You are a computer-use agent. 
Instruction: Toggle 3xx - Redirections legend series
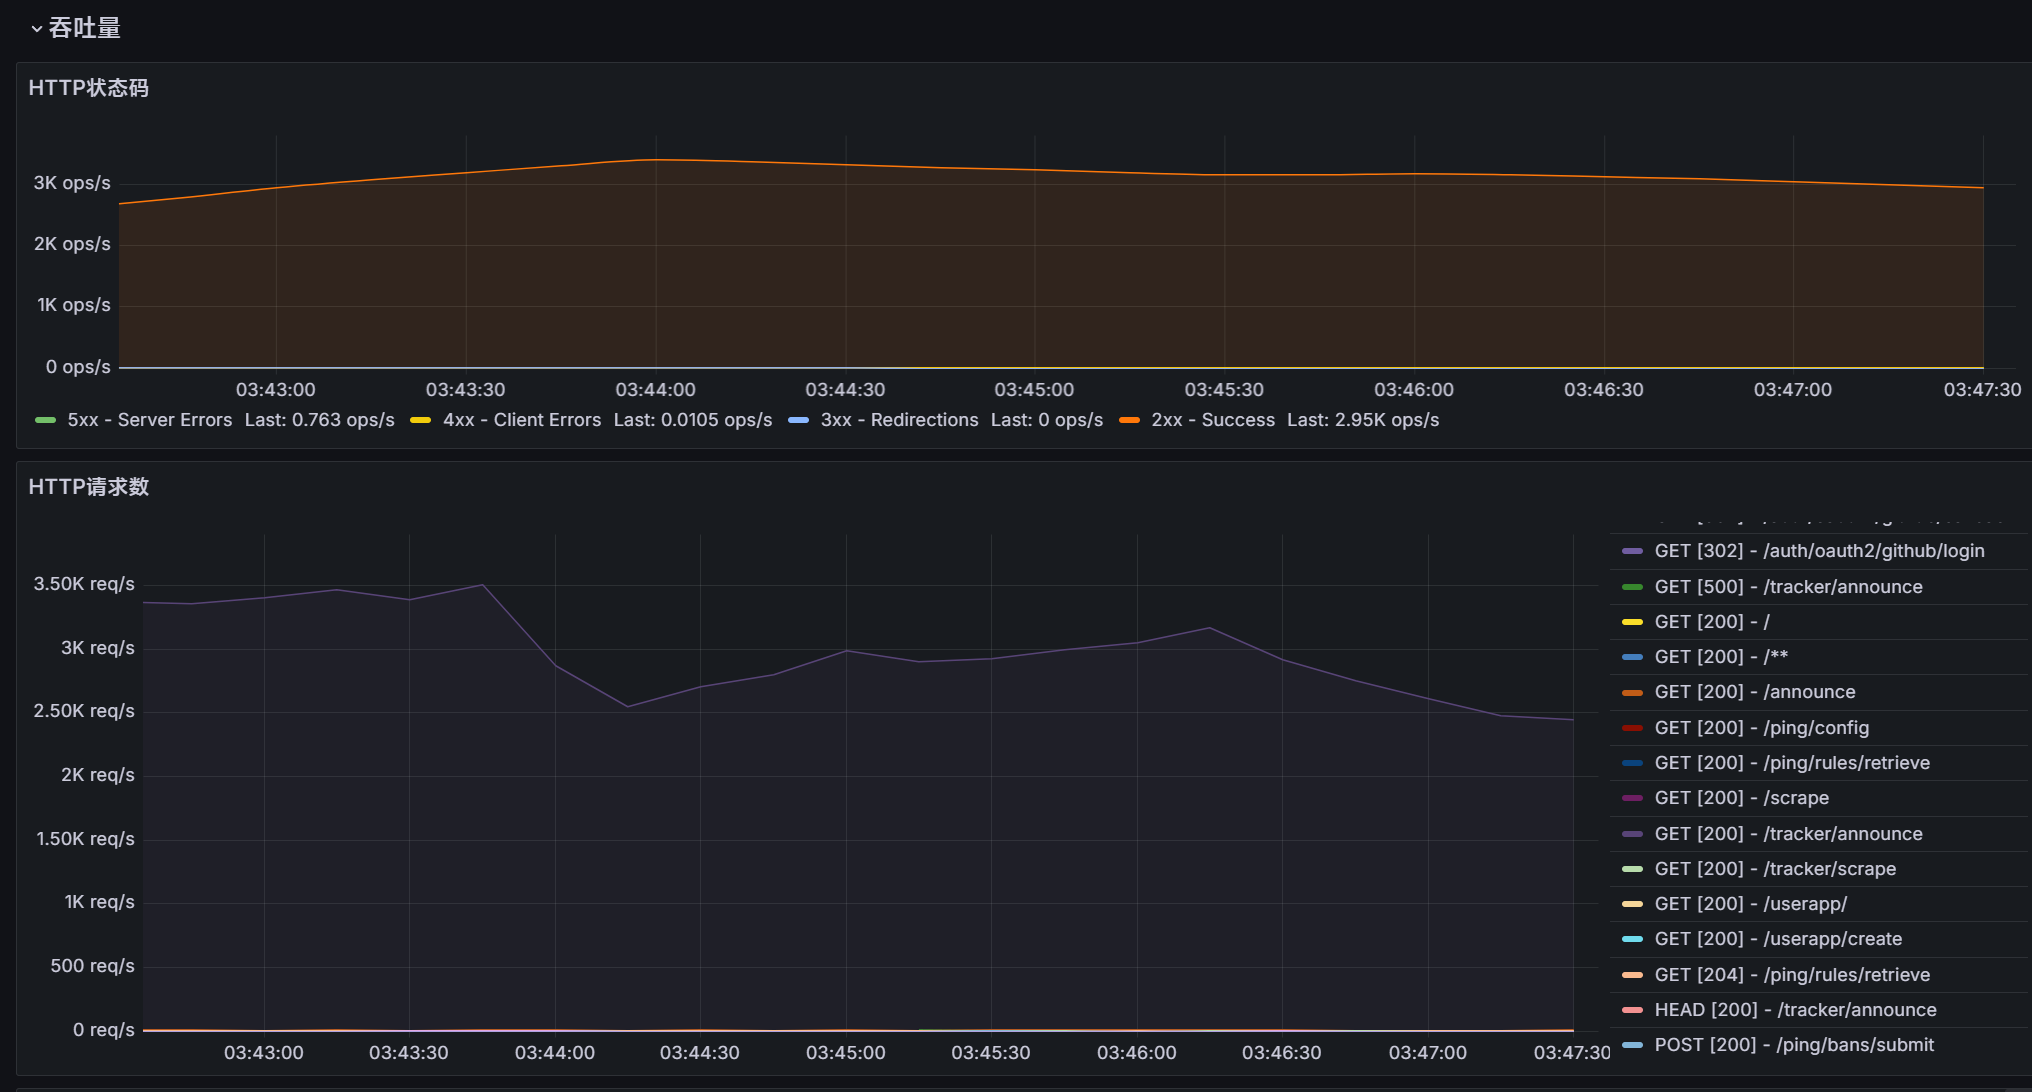(899, 420)
